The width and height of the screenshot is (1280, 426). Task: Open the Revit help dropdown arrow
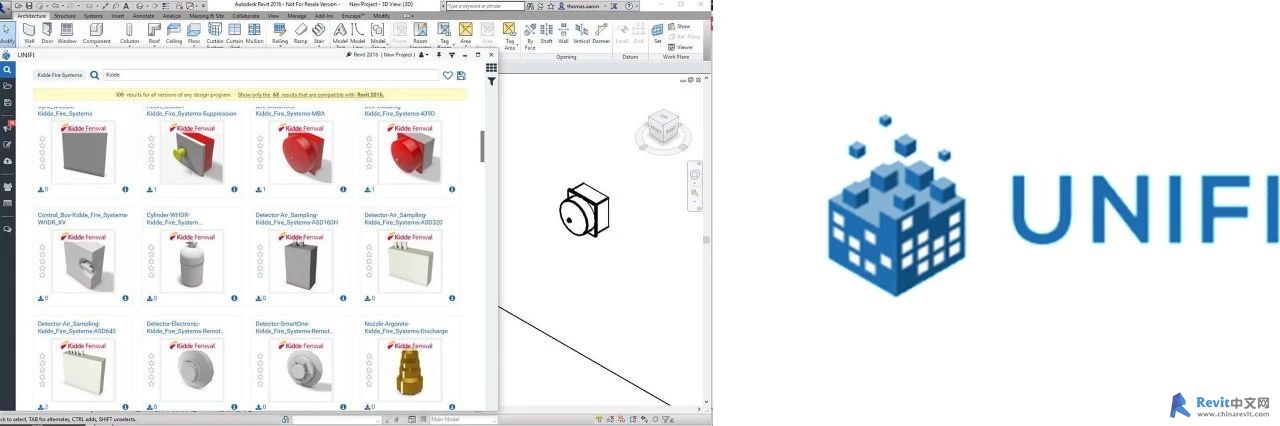(637, 6)
